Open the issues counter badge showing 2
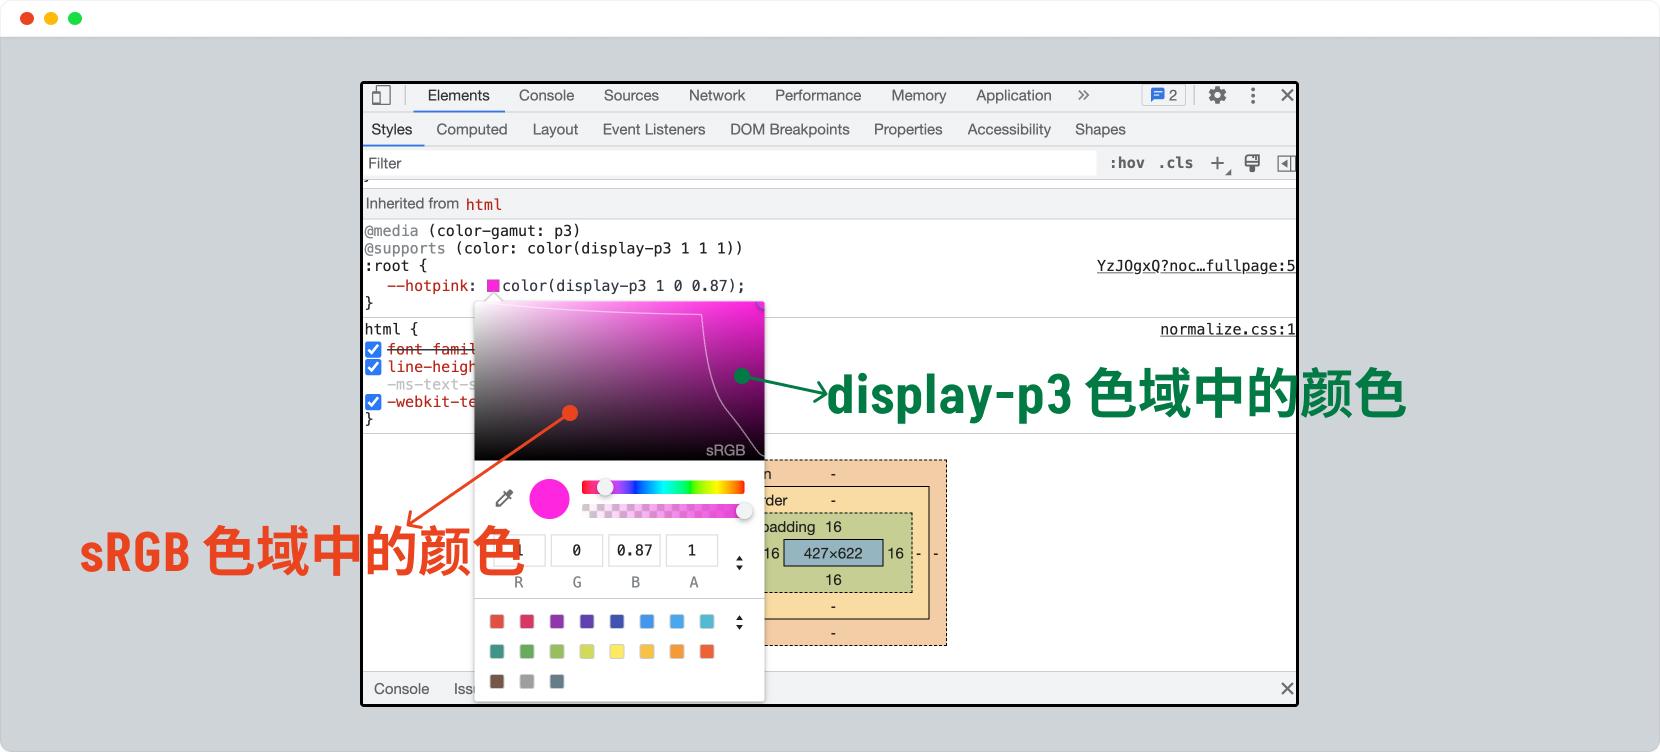1660x752 pixels. click(1164, 95)
